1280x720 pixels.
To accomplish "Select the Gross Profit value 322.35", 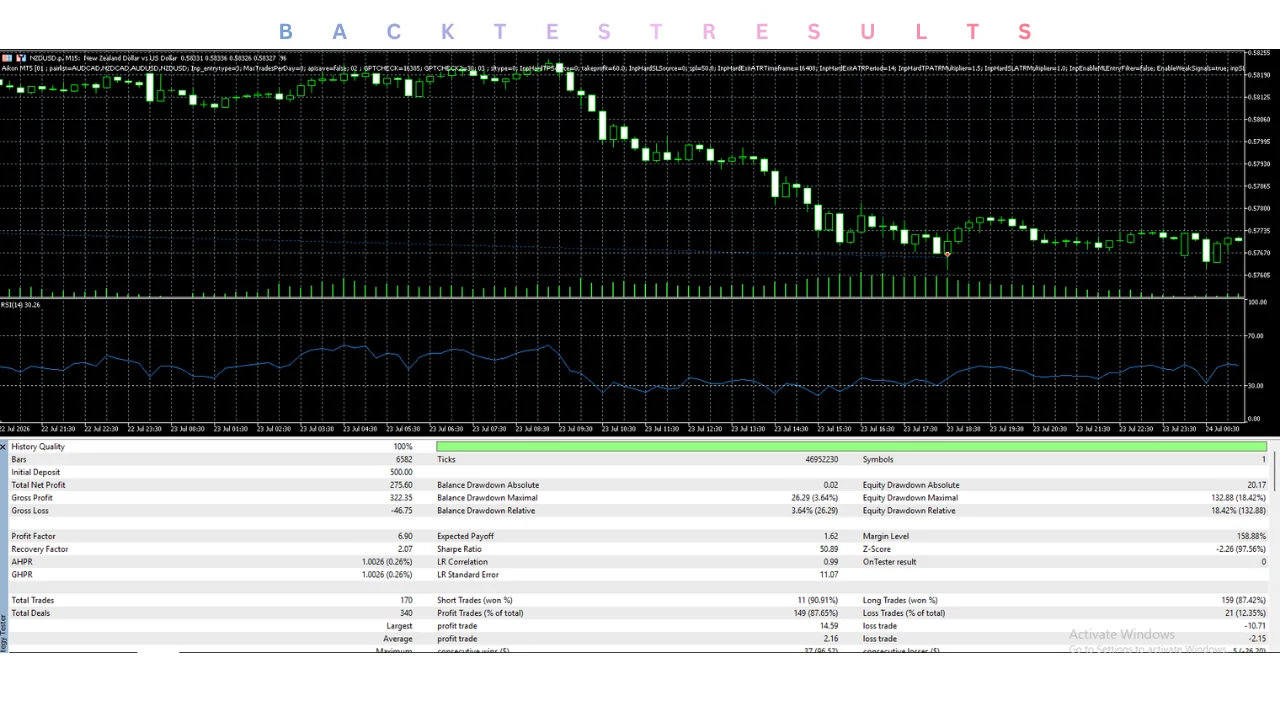I will [x=401, y=498].
